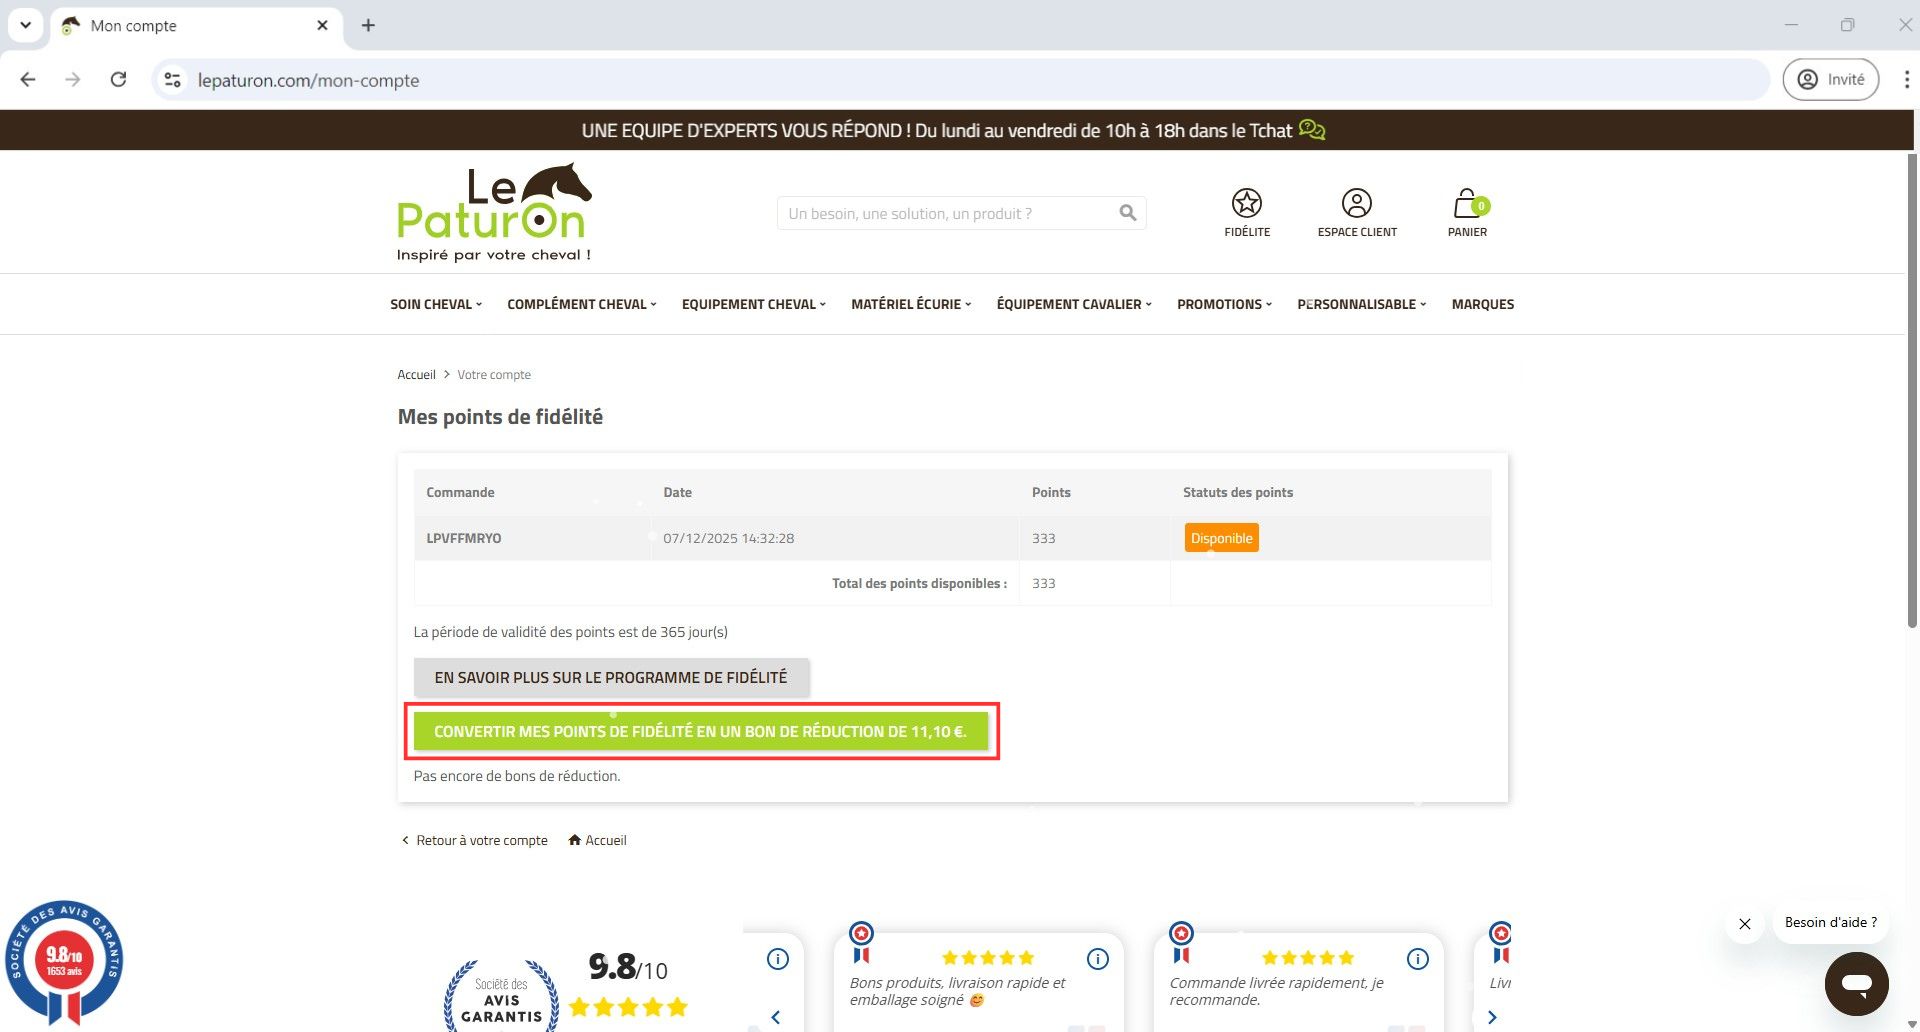
Task: Click the info icon on a customer review card
Action: 1097,958
